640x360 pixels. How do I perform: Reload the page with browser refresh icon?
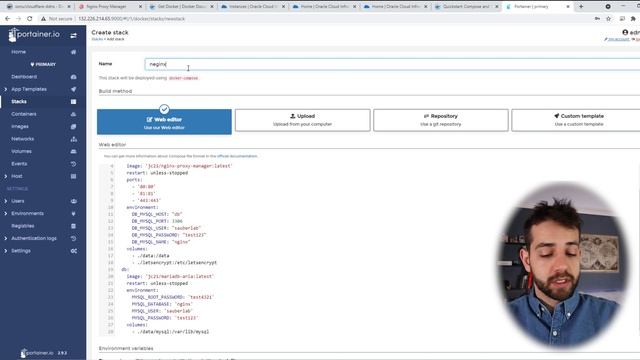pyautogui.click(x=29, y=19)
